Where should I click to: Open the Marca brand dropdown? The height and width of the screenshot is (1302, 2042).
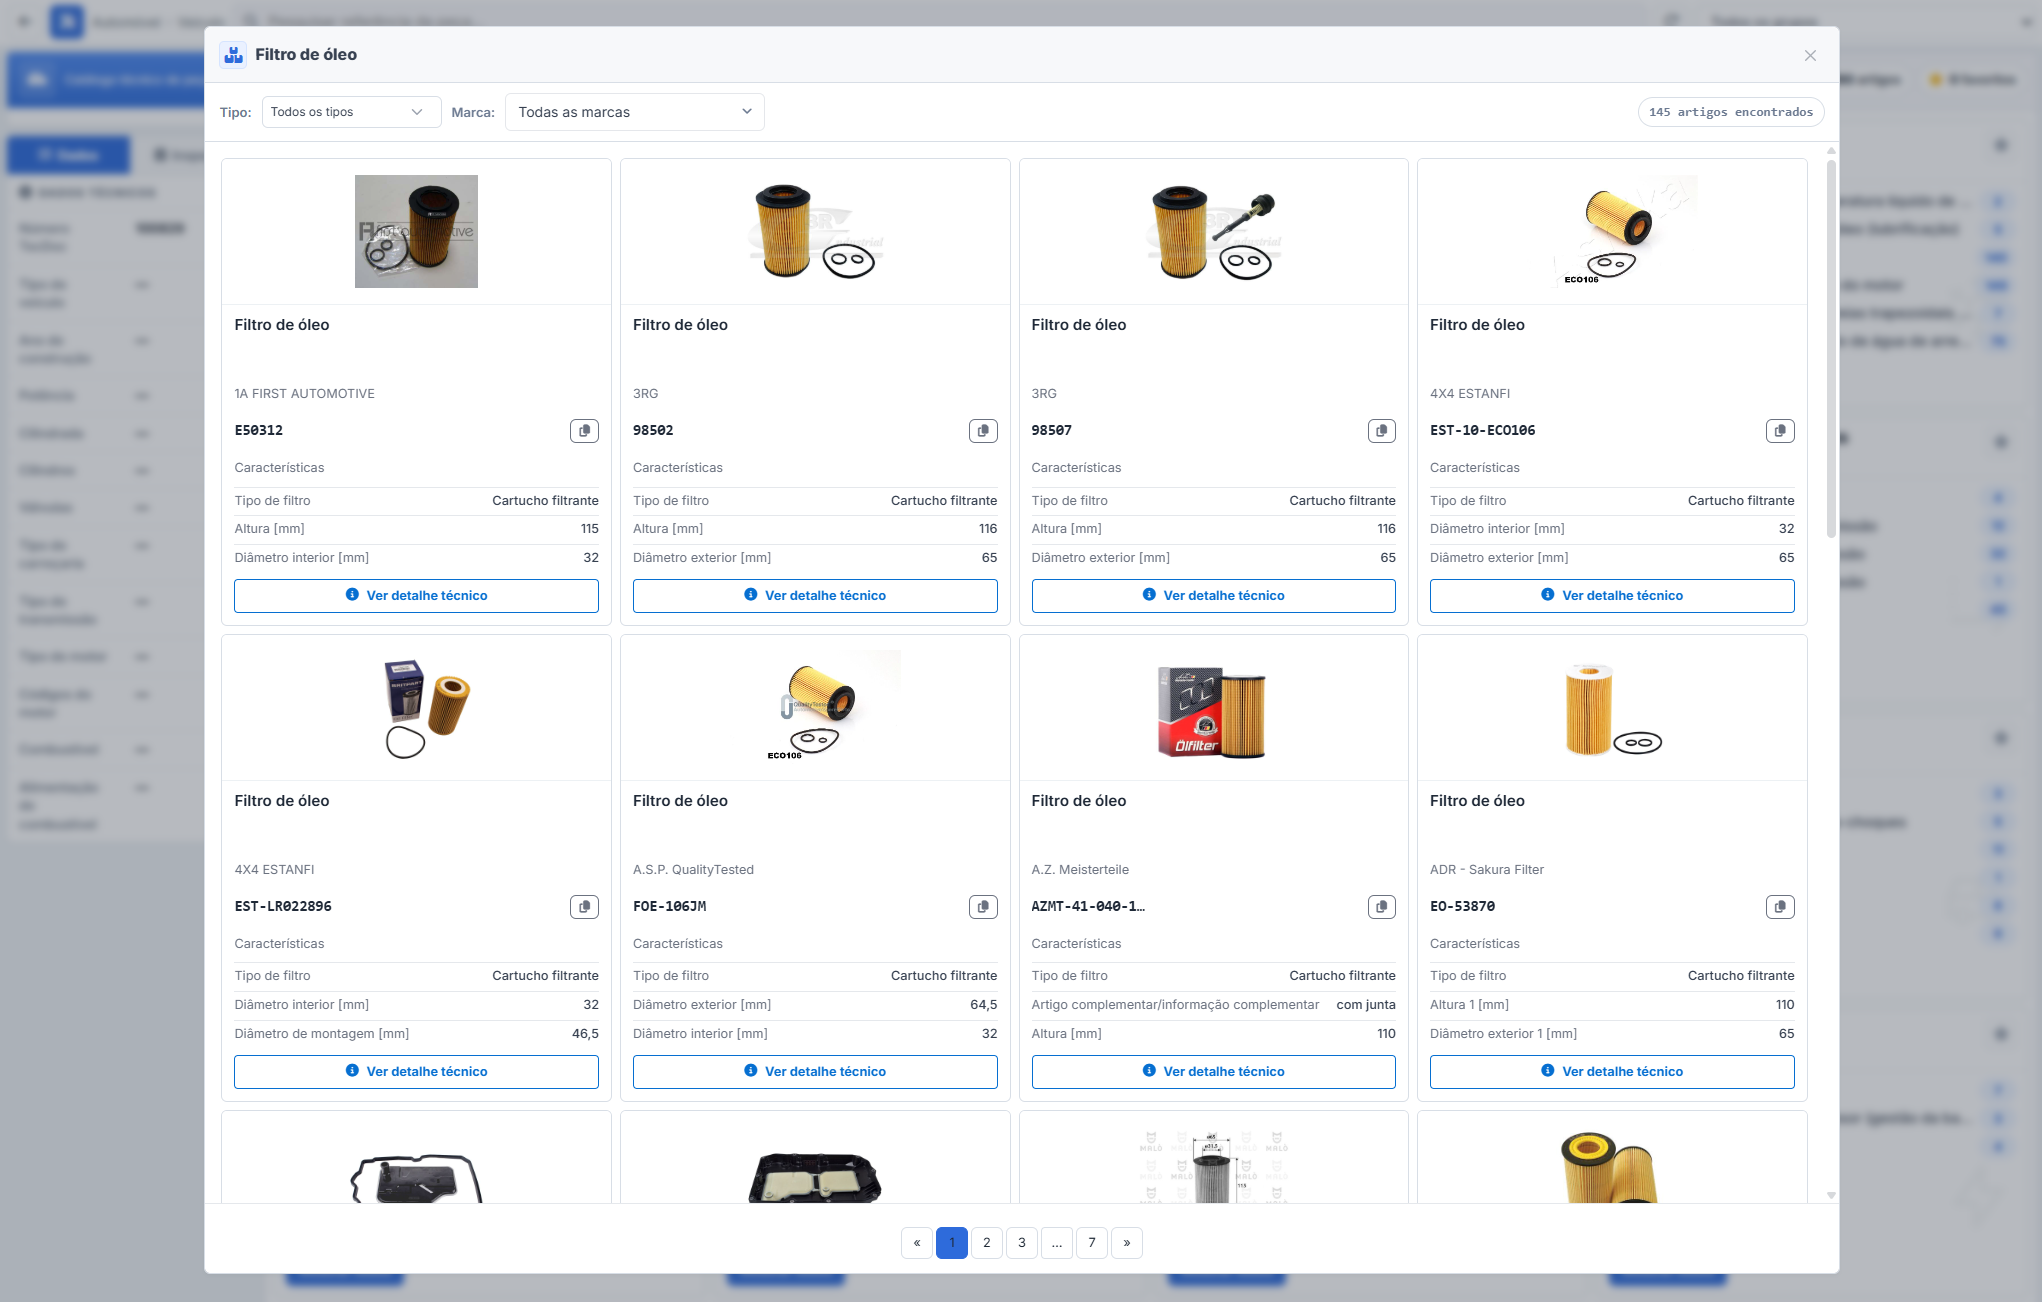[x=635, y=112]
